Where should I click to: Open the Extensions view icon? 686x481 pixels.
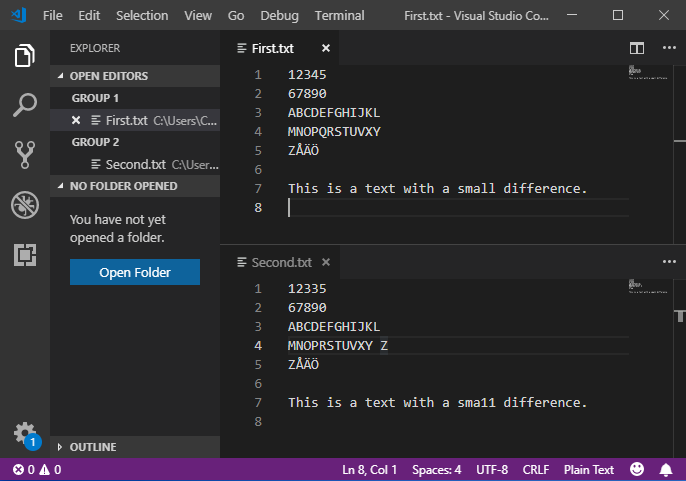pyautogui.click(x=25, y=255)
